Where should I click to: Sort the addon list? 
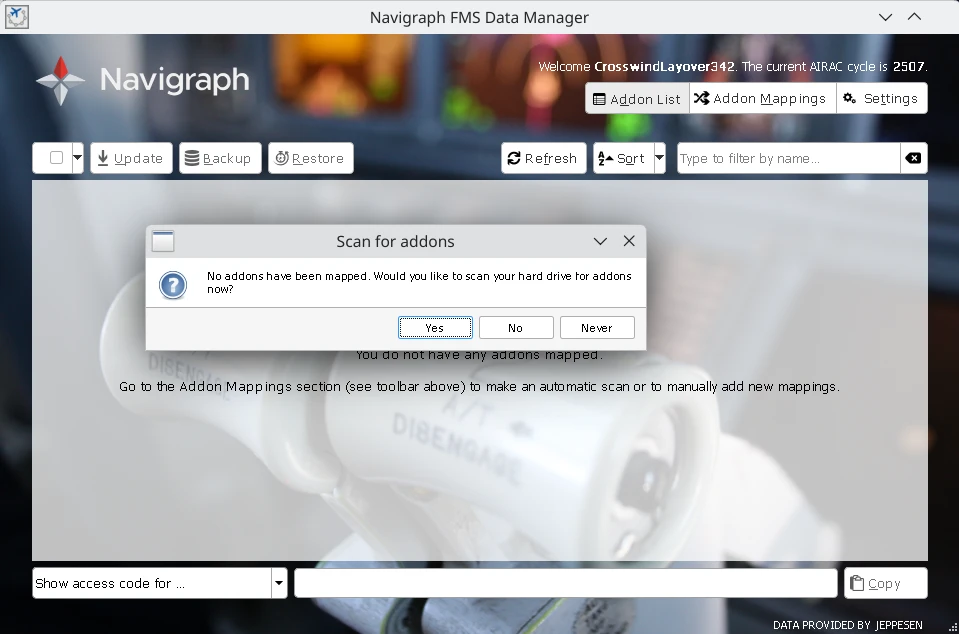tap(621, 158)
